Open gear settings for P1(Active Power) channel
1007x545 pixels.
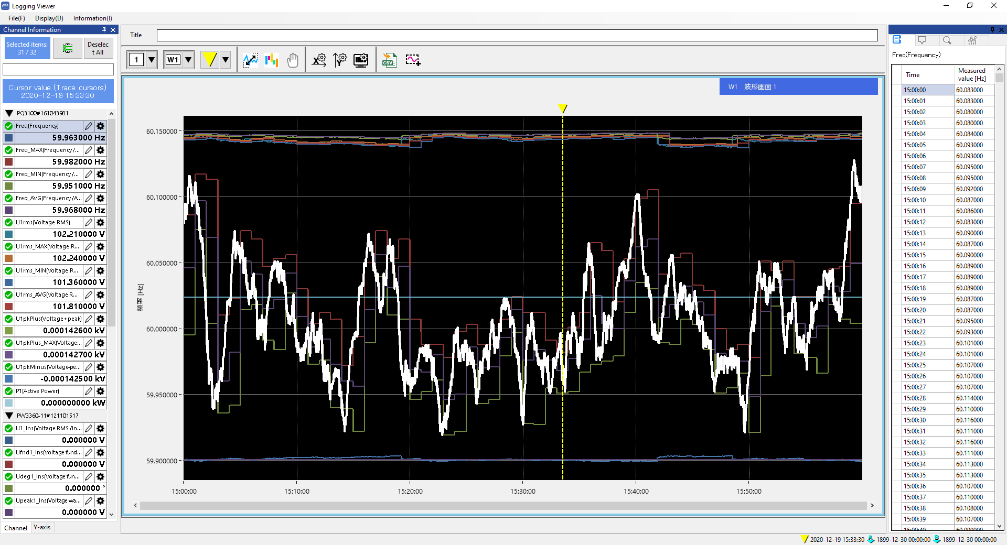[x=100, y=391]
